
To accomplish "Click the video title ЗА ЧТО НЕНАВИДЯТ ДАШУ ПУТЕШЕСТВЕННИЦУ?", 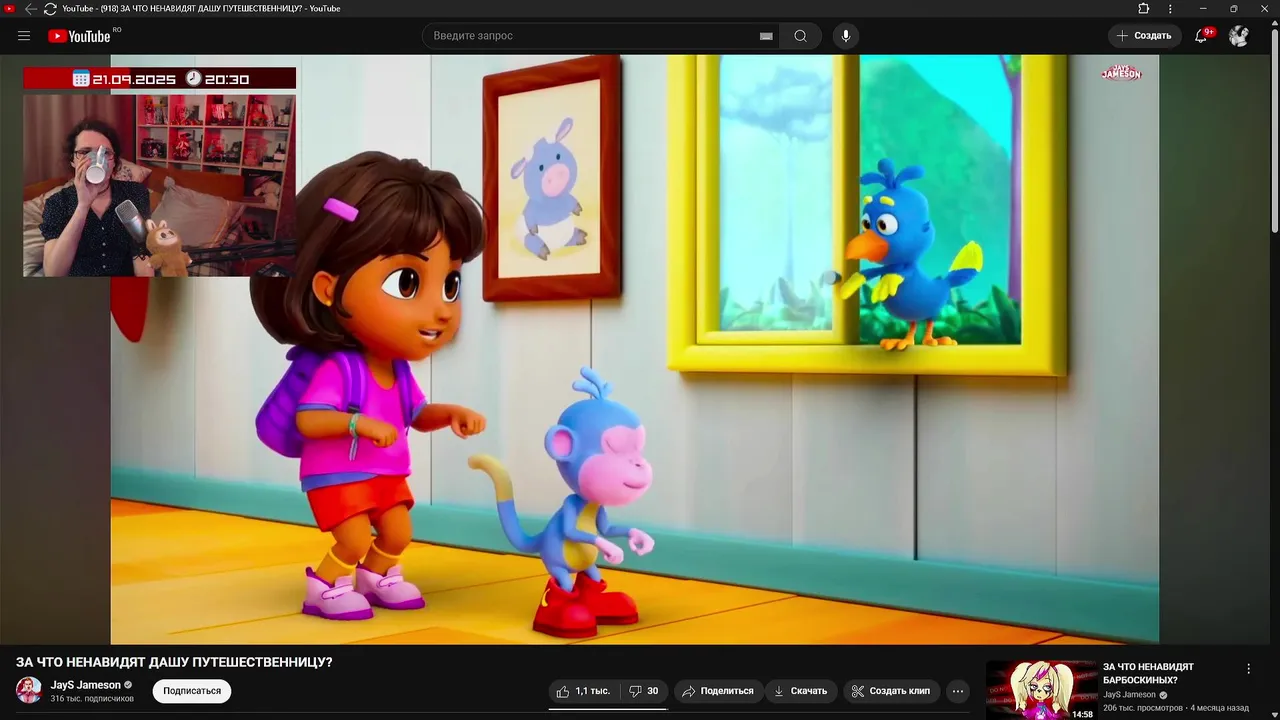I will tap(174, 662).
